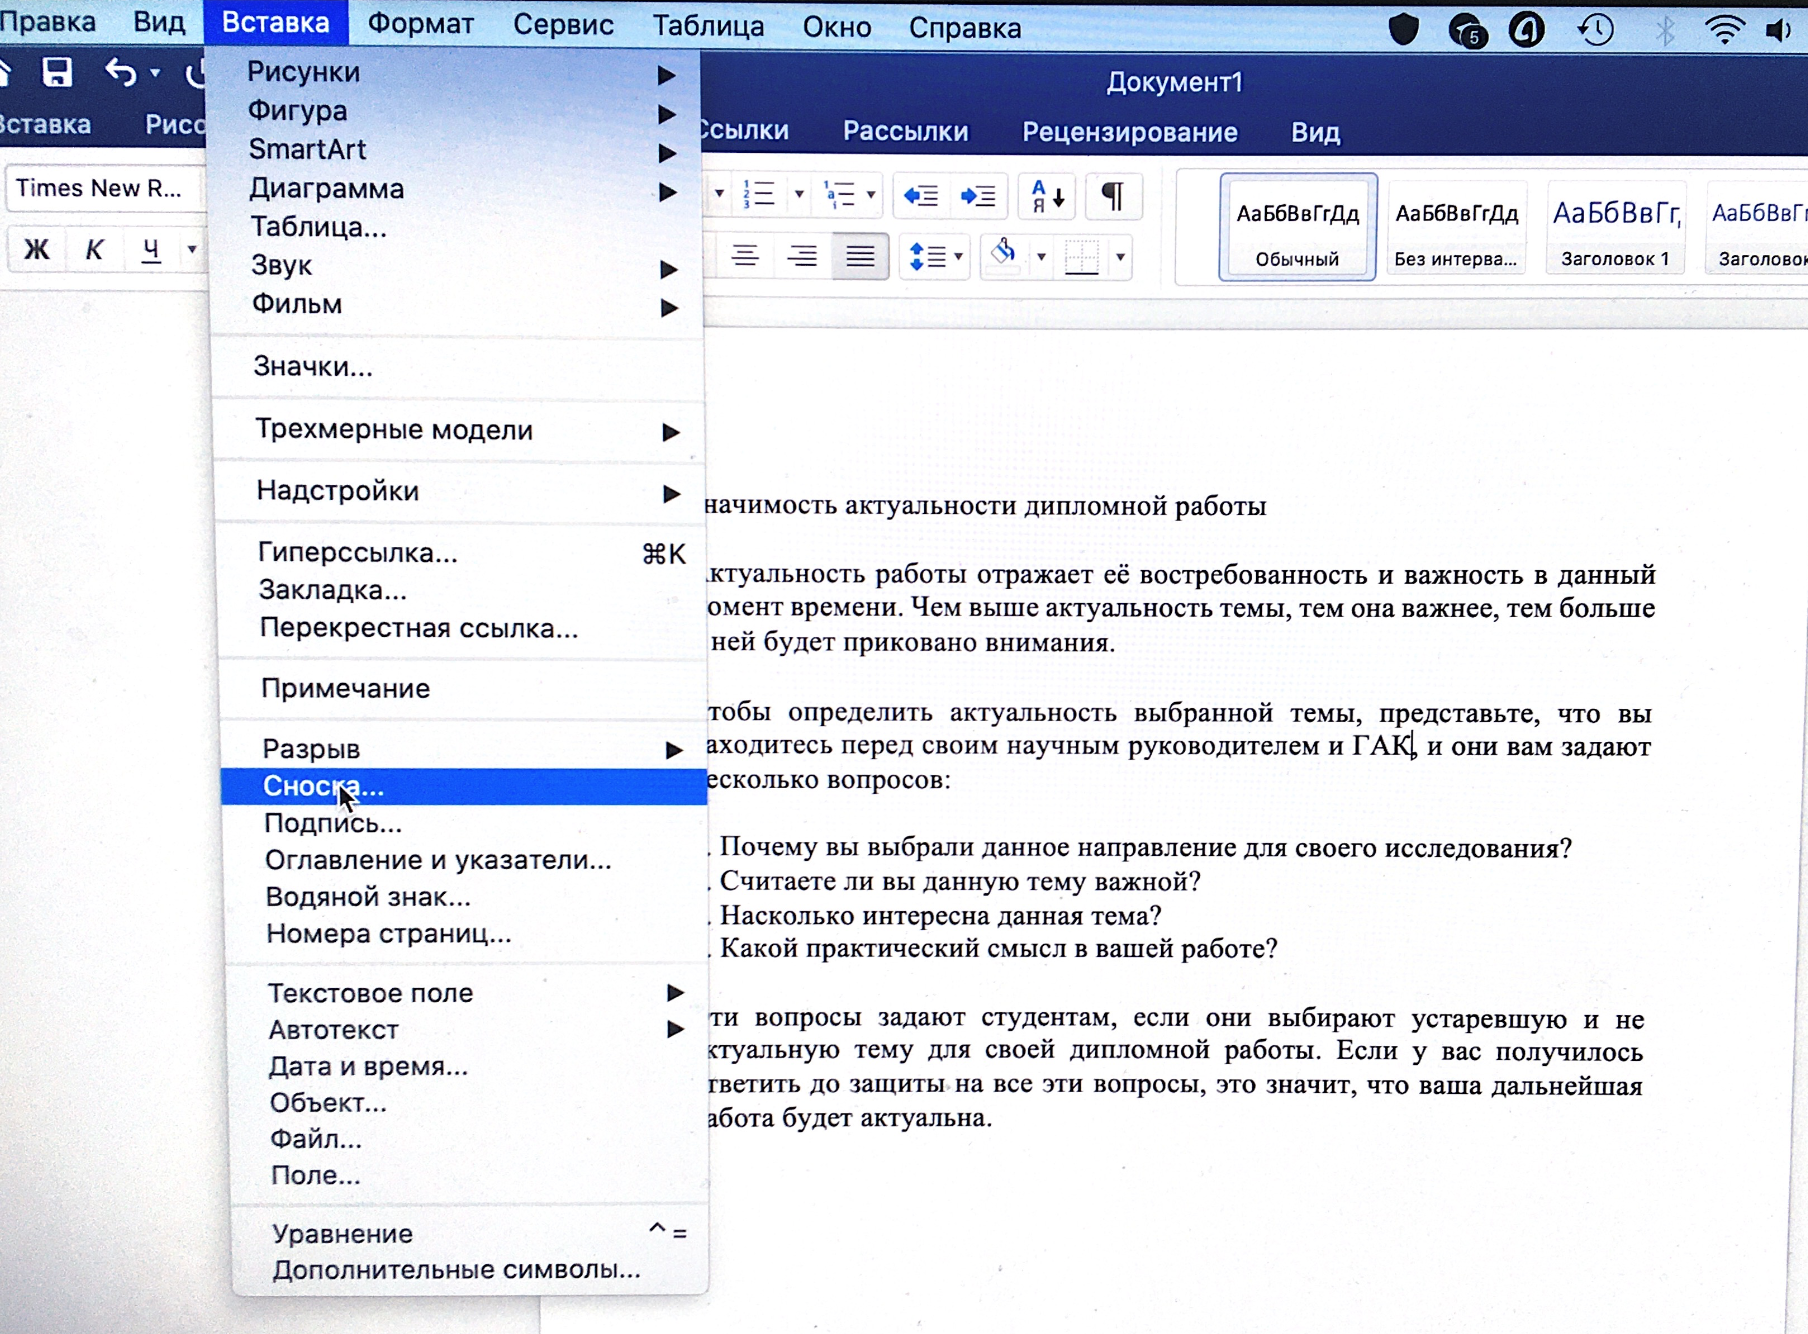The height and width of the screenshot is (1334, 1808).
Task: Select the Заголовок 1 style
Action: click(x=1615, y=227)
